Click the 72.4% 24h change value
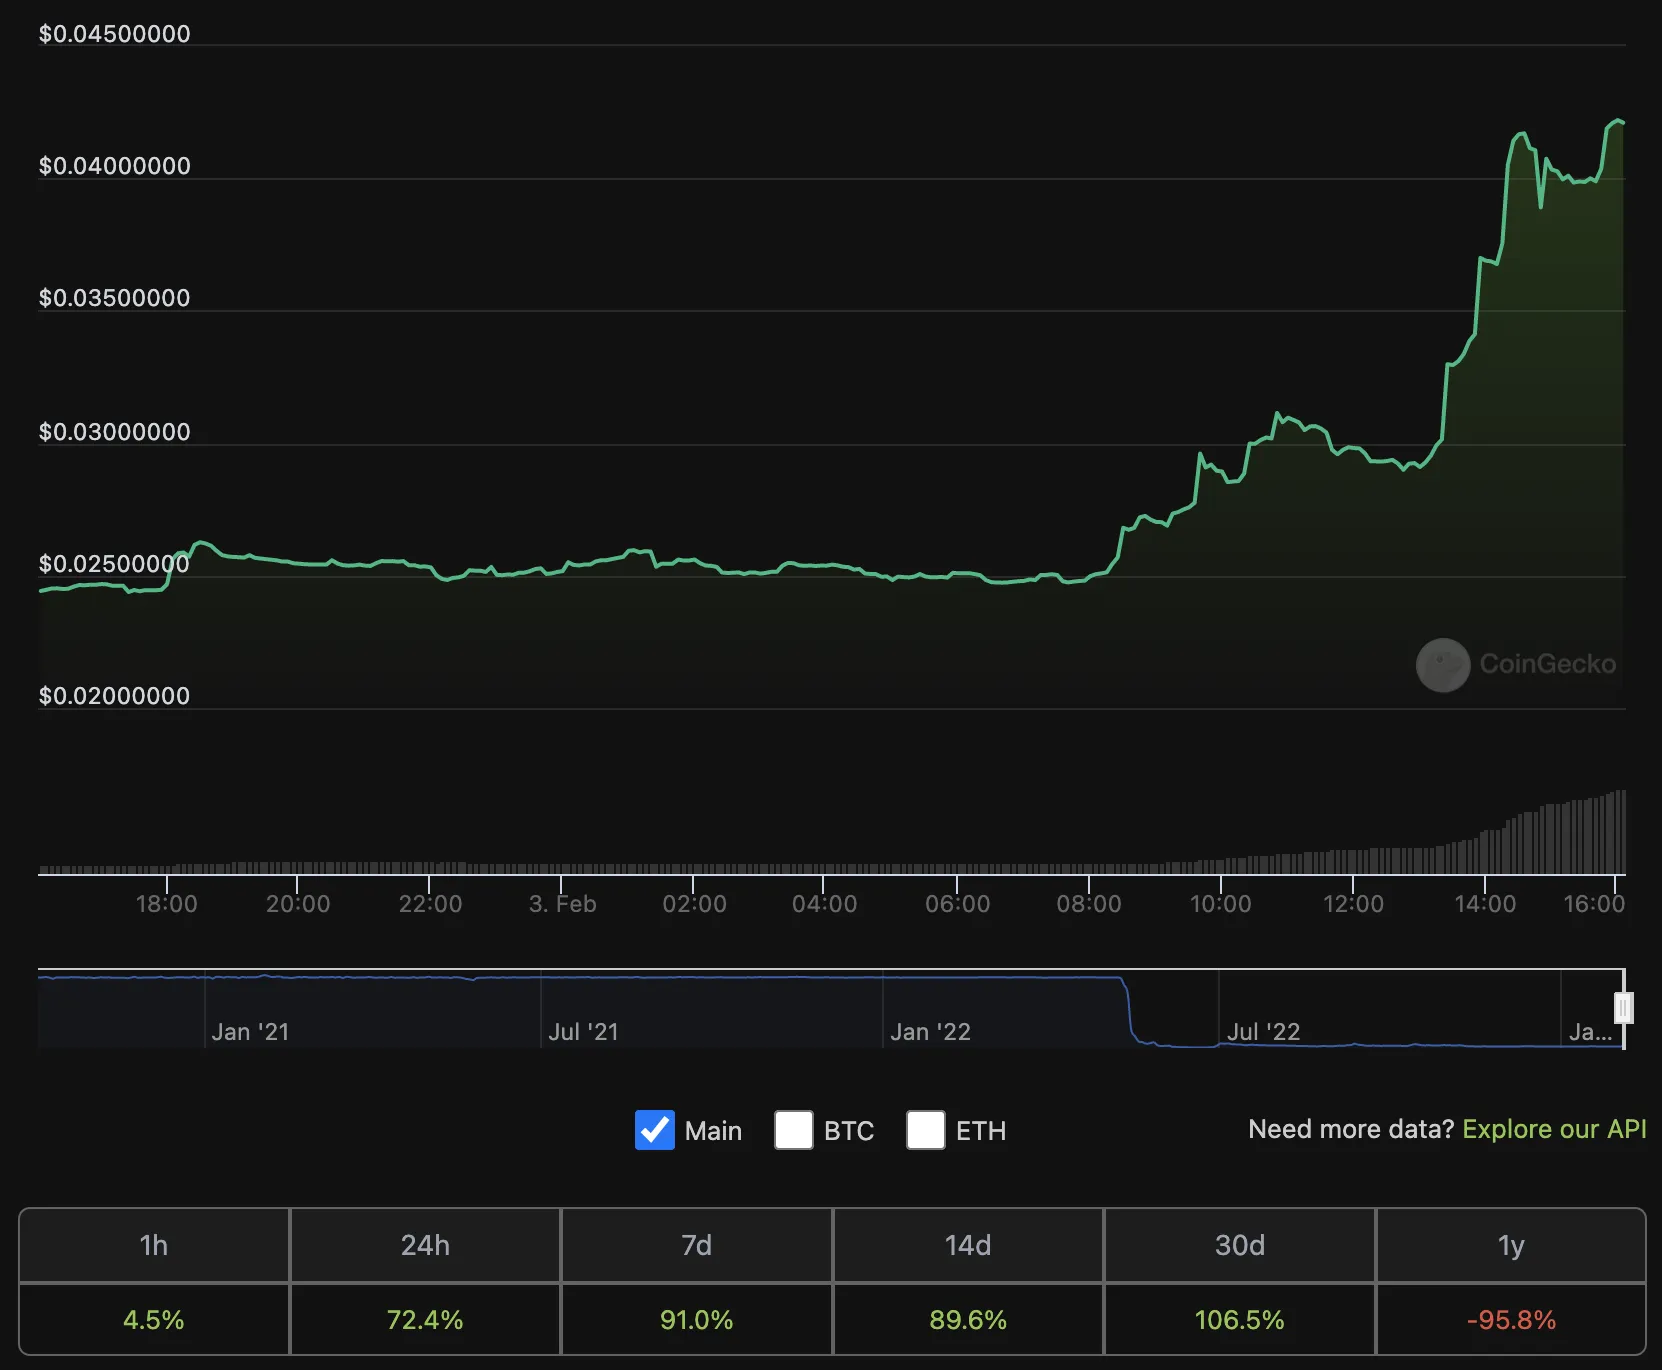 (x=425, y=1320)
